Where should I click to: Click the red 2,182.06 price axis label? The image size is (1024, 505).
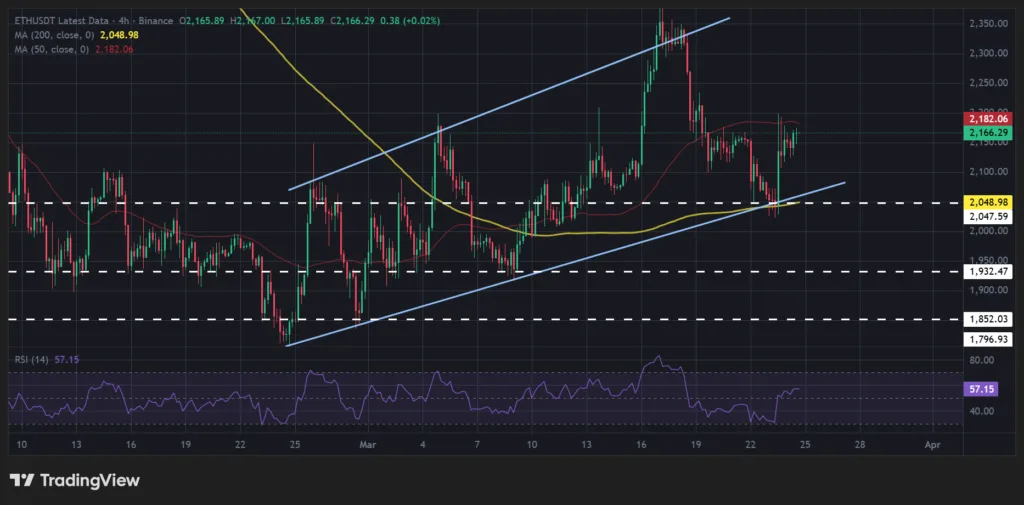[989, 120]
